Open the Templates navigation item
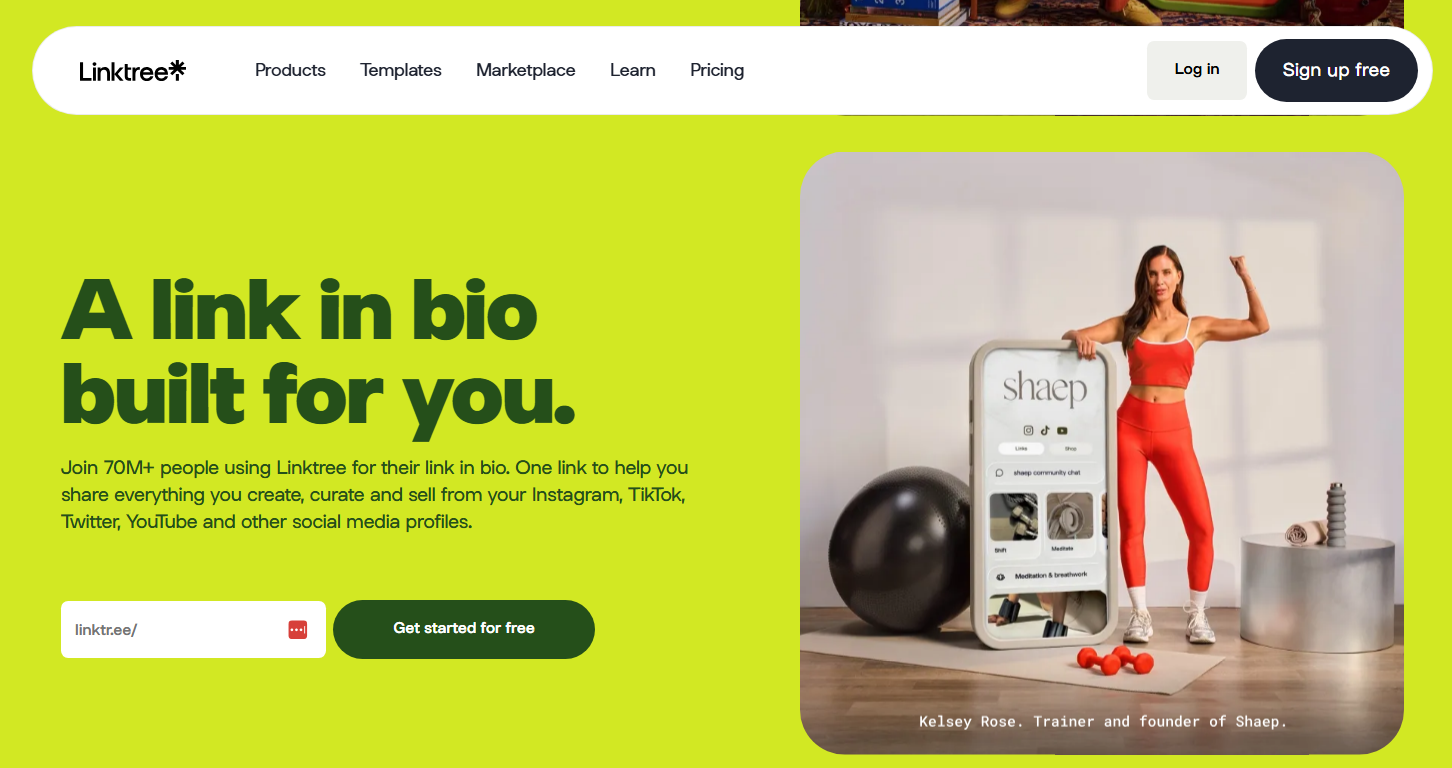The width and height of the screenshot is (1452, 768). (401, 70)
